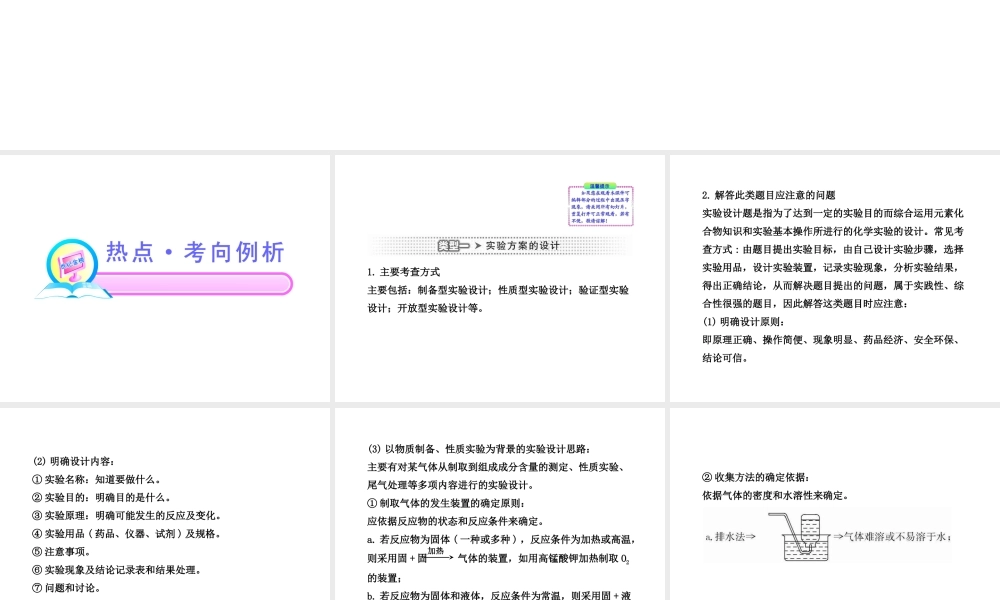
Task: Select the computer and book logo icon
Action: [71, 269]
